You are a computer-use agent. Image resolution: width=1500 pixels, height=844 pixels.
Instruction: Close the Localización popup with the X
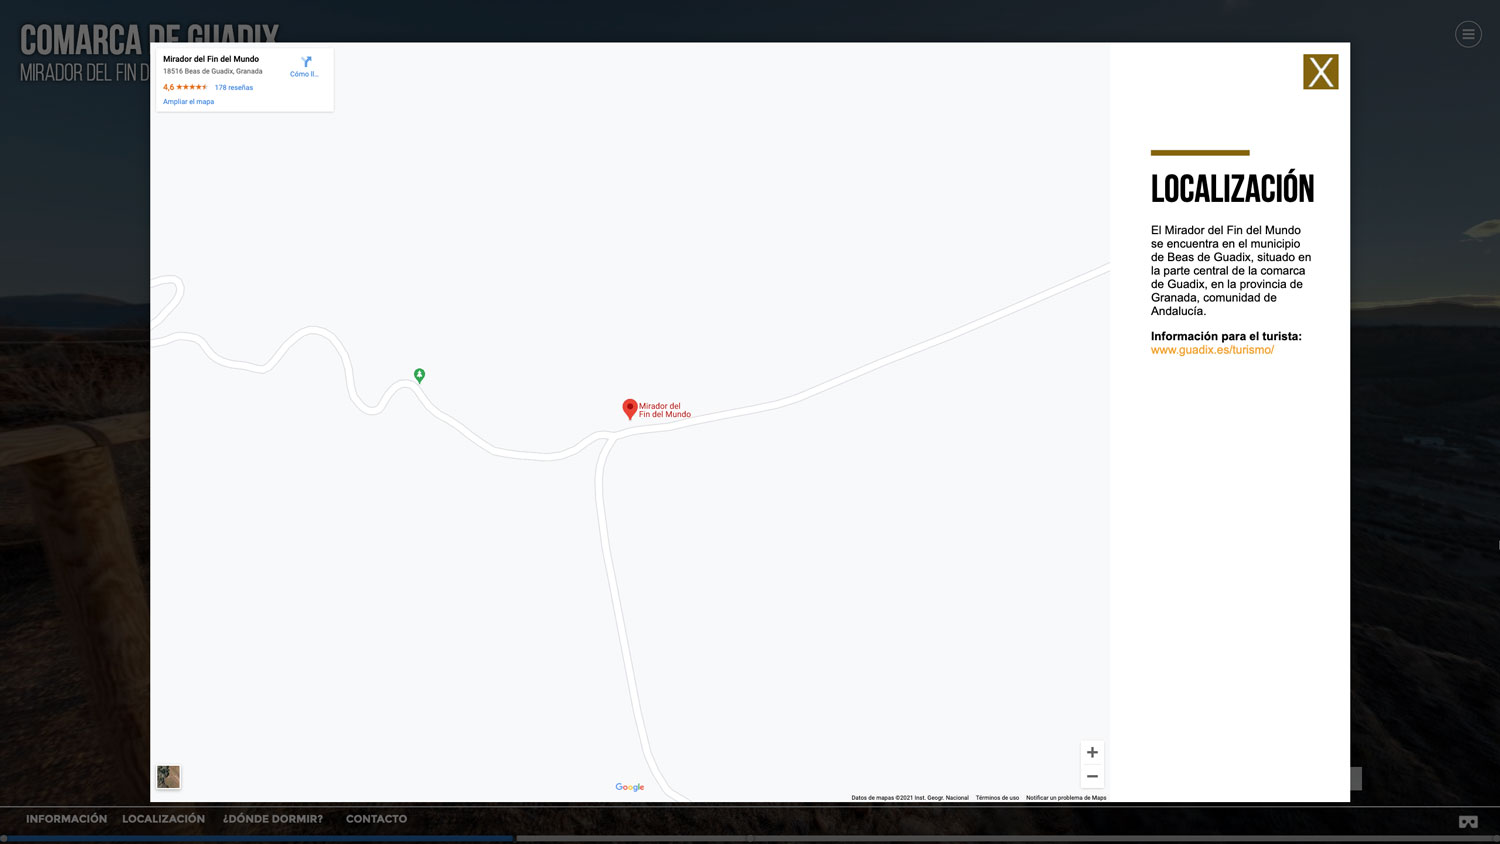pos(1320,72)
